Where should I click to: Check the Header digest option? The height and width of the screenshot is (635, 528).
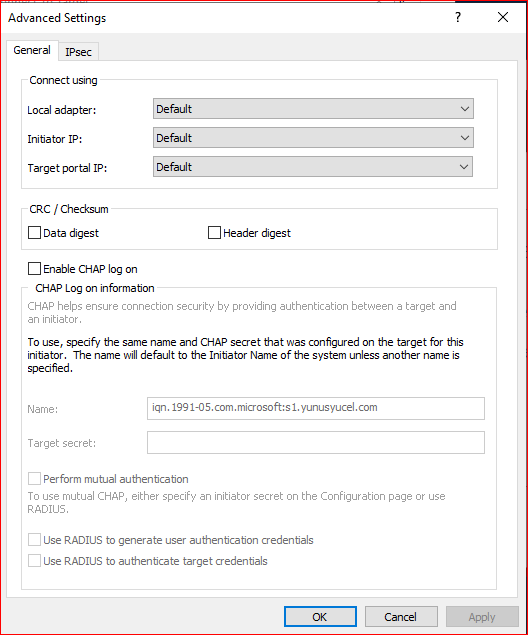(214, 233)
